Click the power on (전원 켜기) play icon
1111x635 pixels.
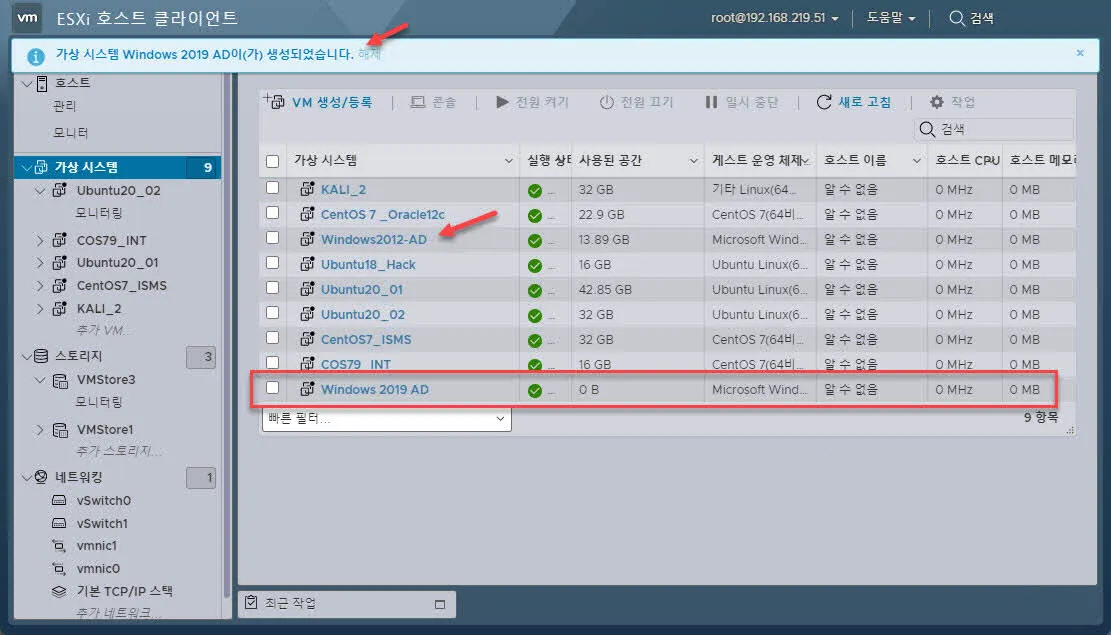[502, 102]
